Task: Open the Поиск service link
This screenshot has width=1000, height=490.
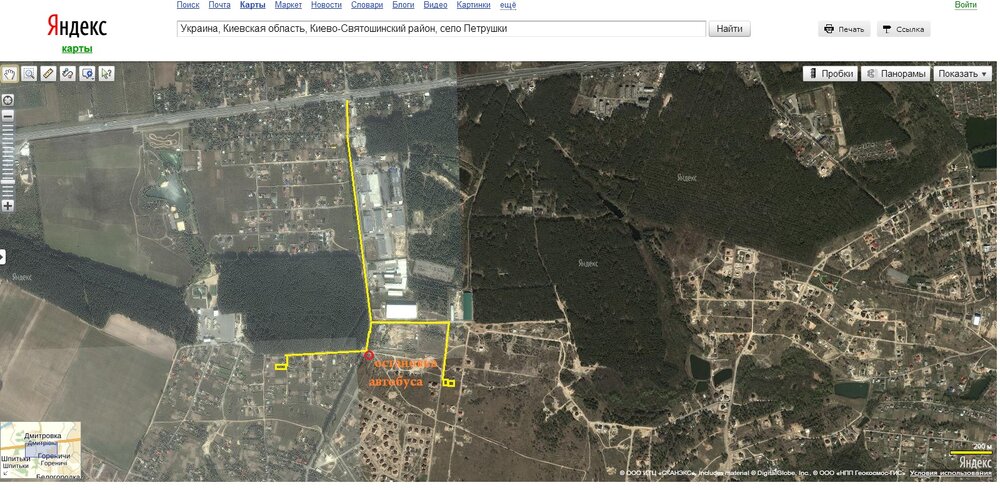Action: tap(188, 5)
